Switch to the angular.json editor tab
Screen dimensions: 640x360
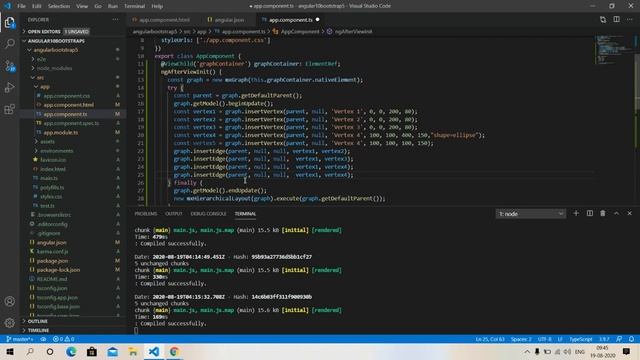pos(229,20)
